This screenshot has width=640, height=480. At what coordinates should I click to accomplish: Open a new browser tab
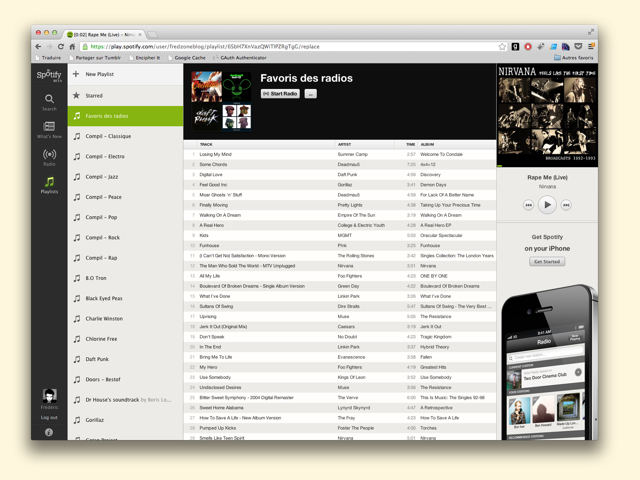coord(152,35)
